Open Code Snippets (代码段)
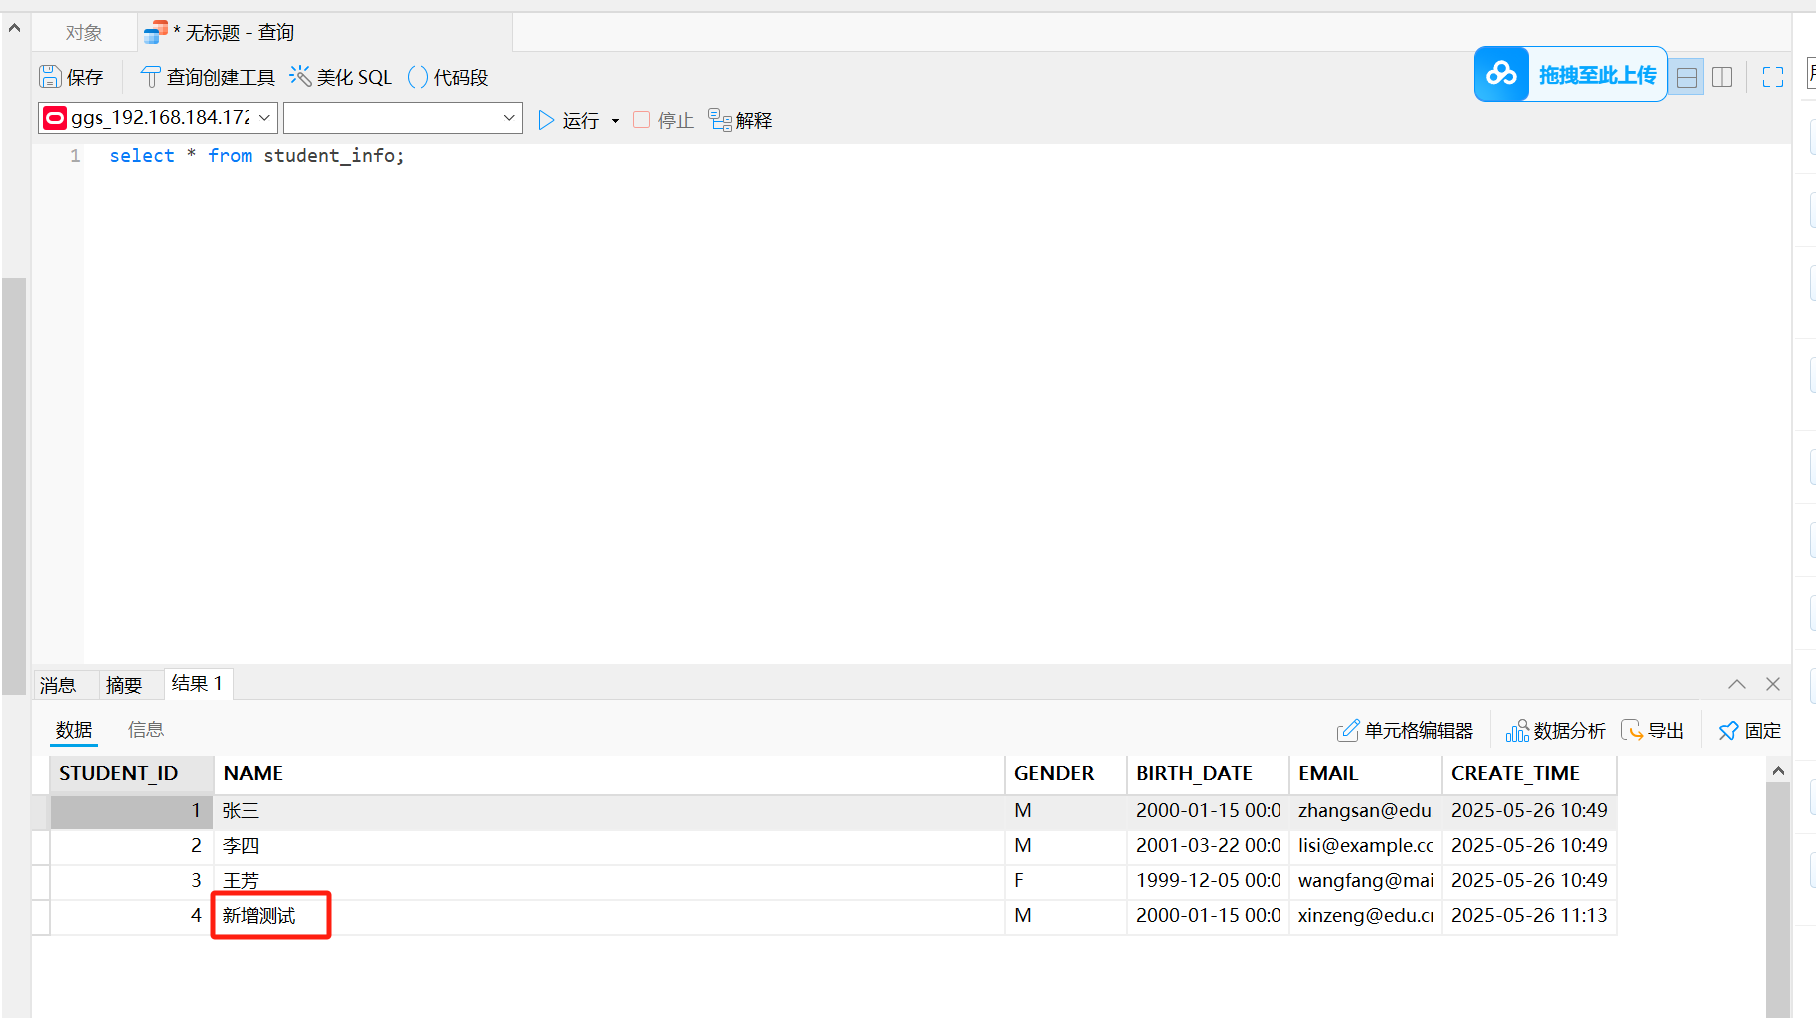Image resolution: width=1816 pixels, height=1018 pixels. [x=448, y=77]
